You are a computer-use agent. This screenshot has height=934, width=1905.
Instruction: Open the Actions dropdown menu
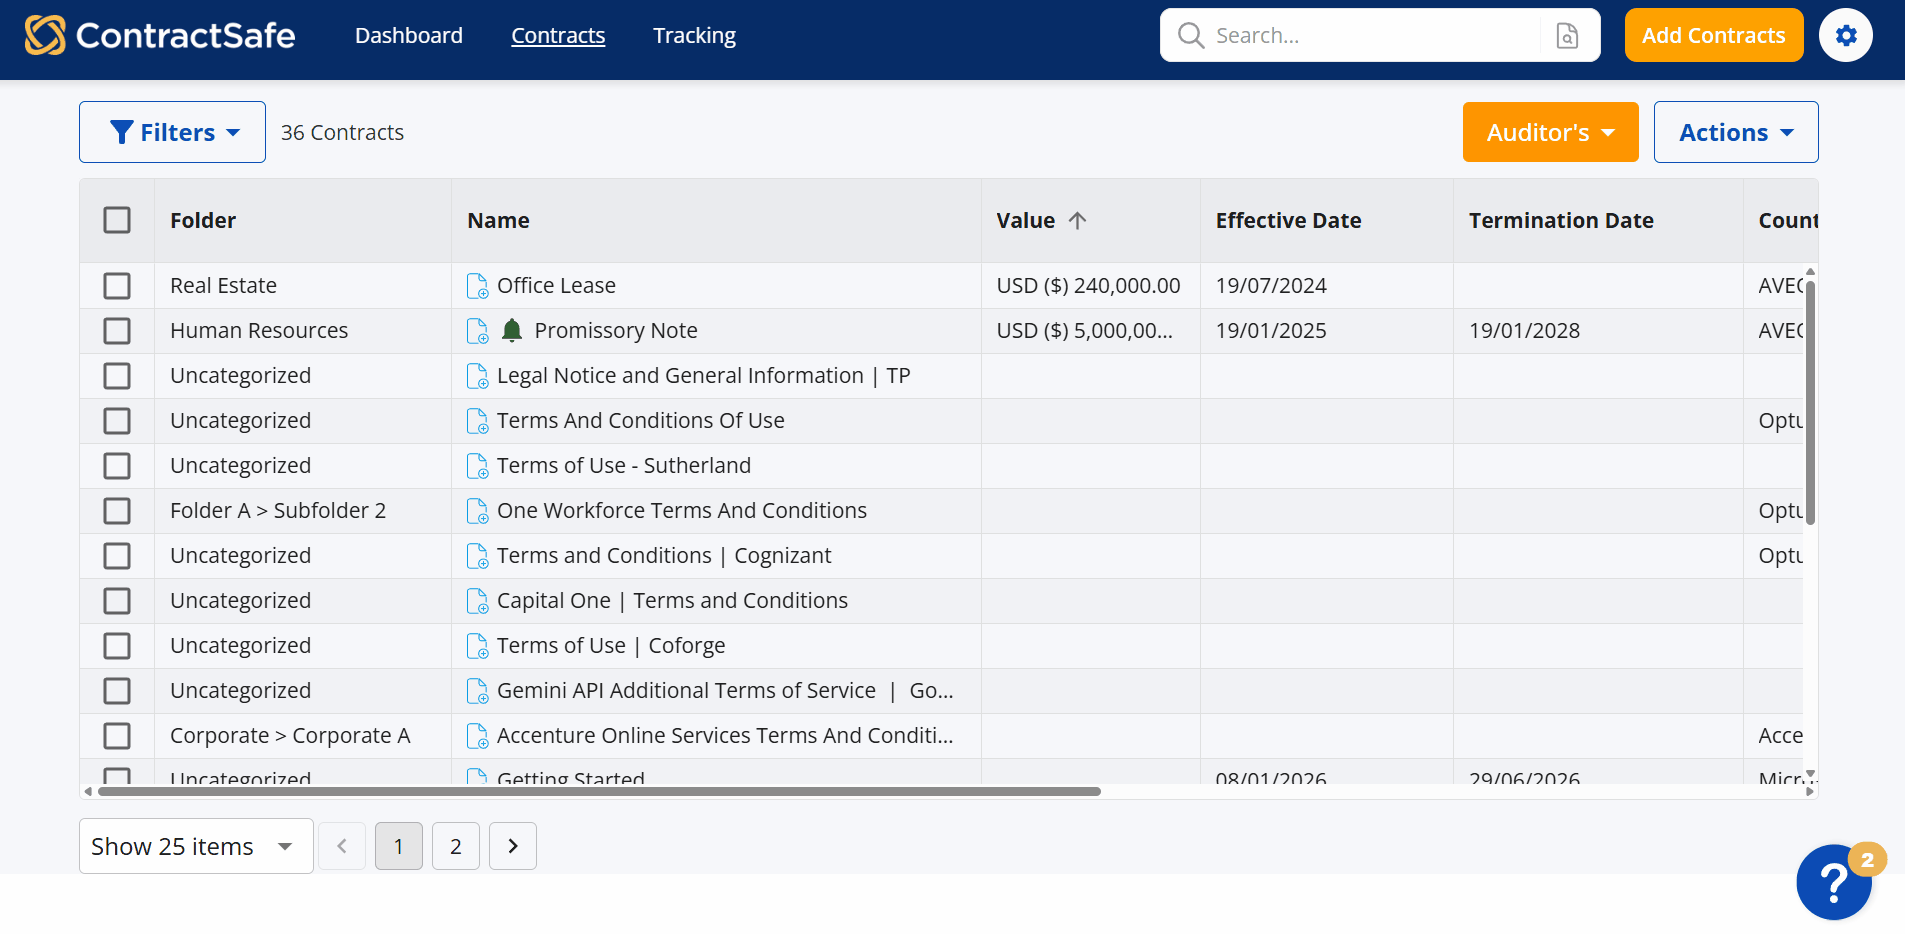click(x=1736, y=132)
